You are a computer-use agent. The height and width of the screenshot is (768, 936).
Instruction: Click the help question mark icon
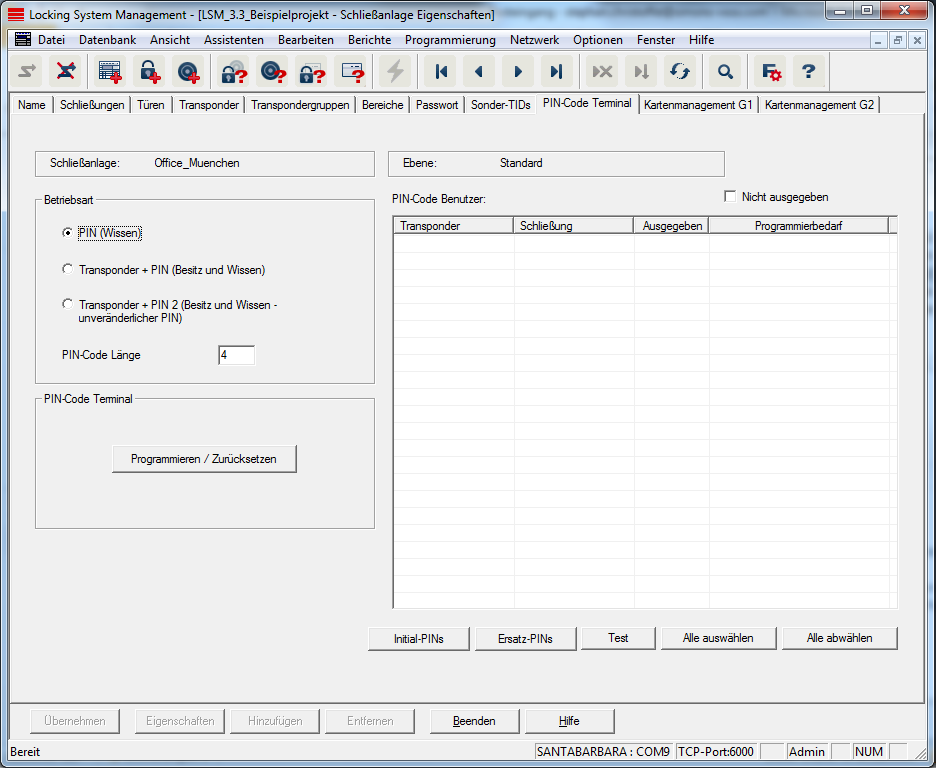pyautogui.click(x=809, y=72)
